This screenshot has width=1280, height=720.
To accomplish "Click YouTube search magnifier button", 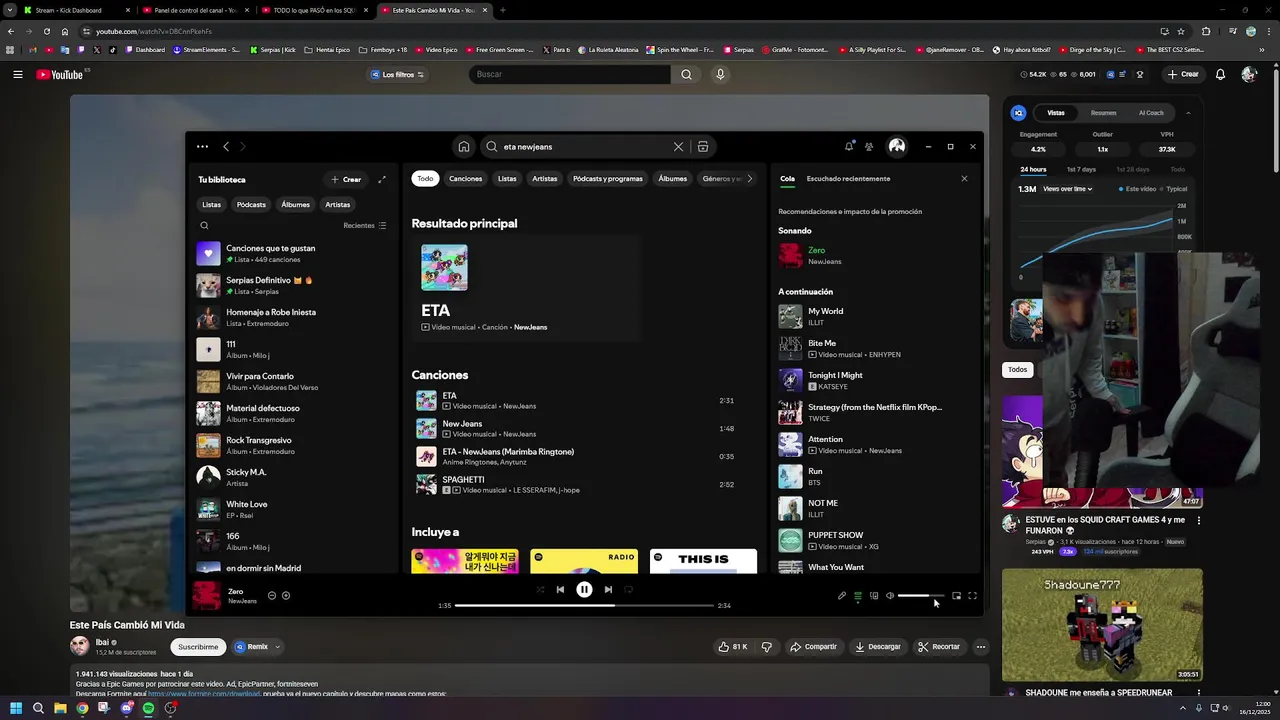I will (686, 74).
